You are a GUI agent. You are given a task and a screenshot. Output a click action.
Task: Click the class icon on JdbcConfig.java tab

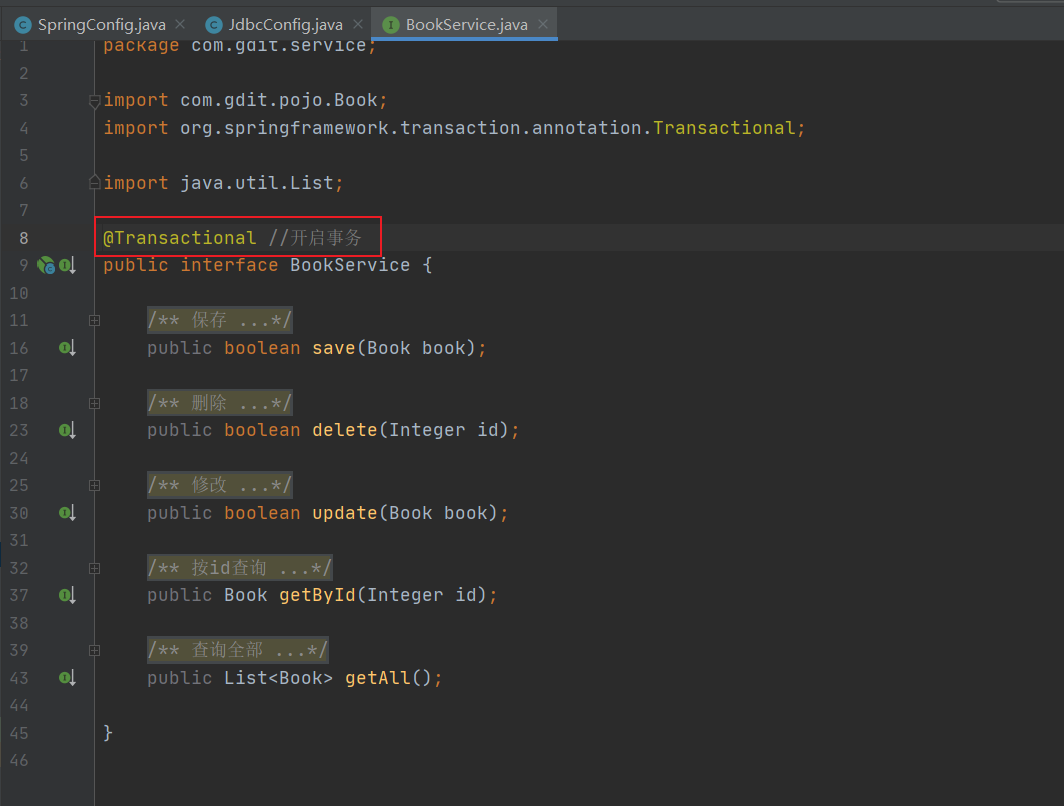(214, 25)
